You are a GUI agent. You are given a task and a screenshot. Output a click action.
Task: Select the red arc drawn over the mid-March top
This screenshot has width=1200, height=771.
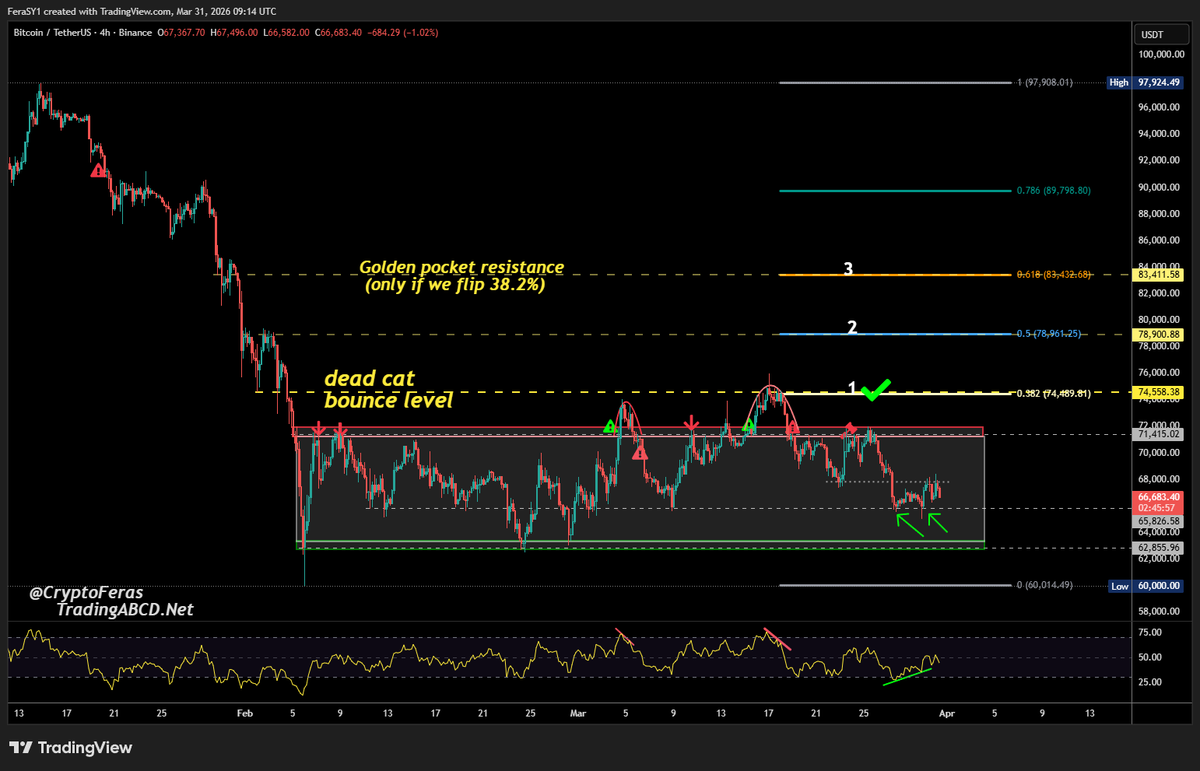[770, 385]
